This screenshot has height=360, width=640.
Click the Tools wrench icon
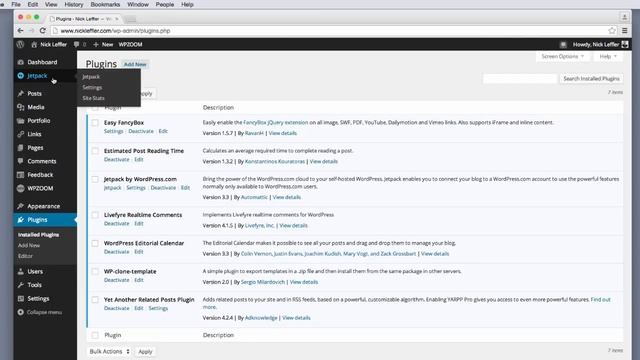(x=21, y=285)
